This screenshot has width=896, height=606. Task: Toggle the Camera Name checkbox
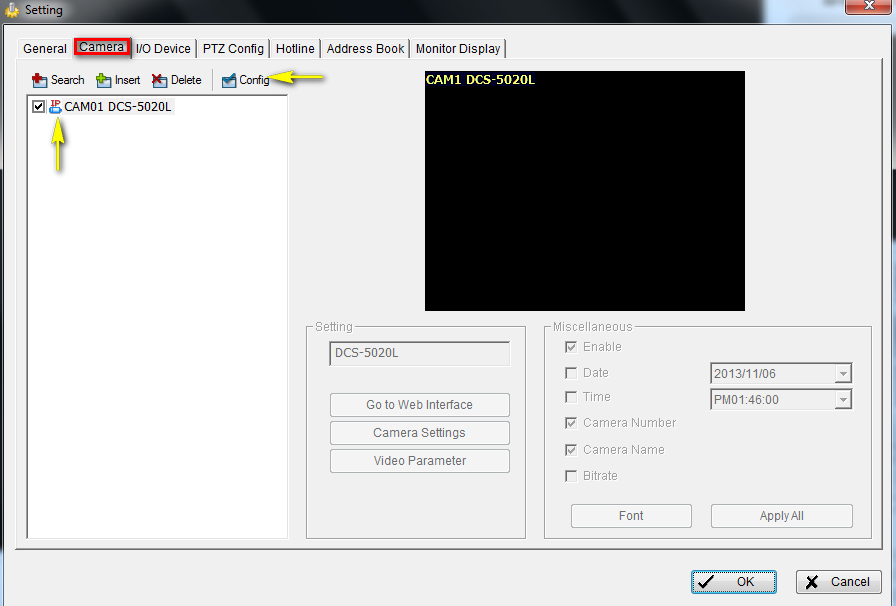pyautogui.click(x=570, y=450)
